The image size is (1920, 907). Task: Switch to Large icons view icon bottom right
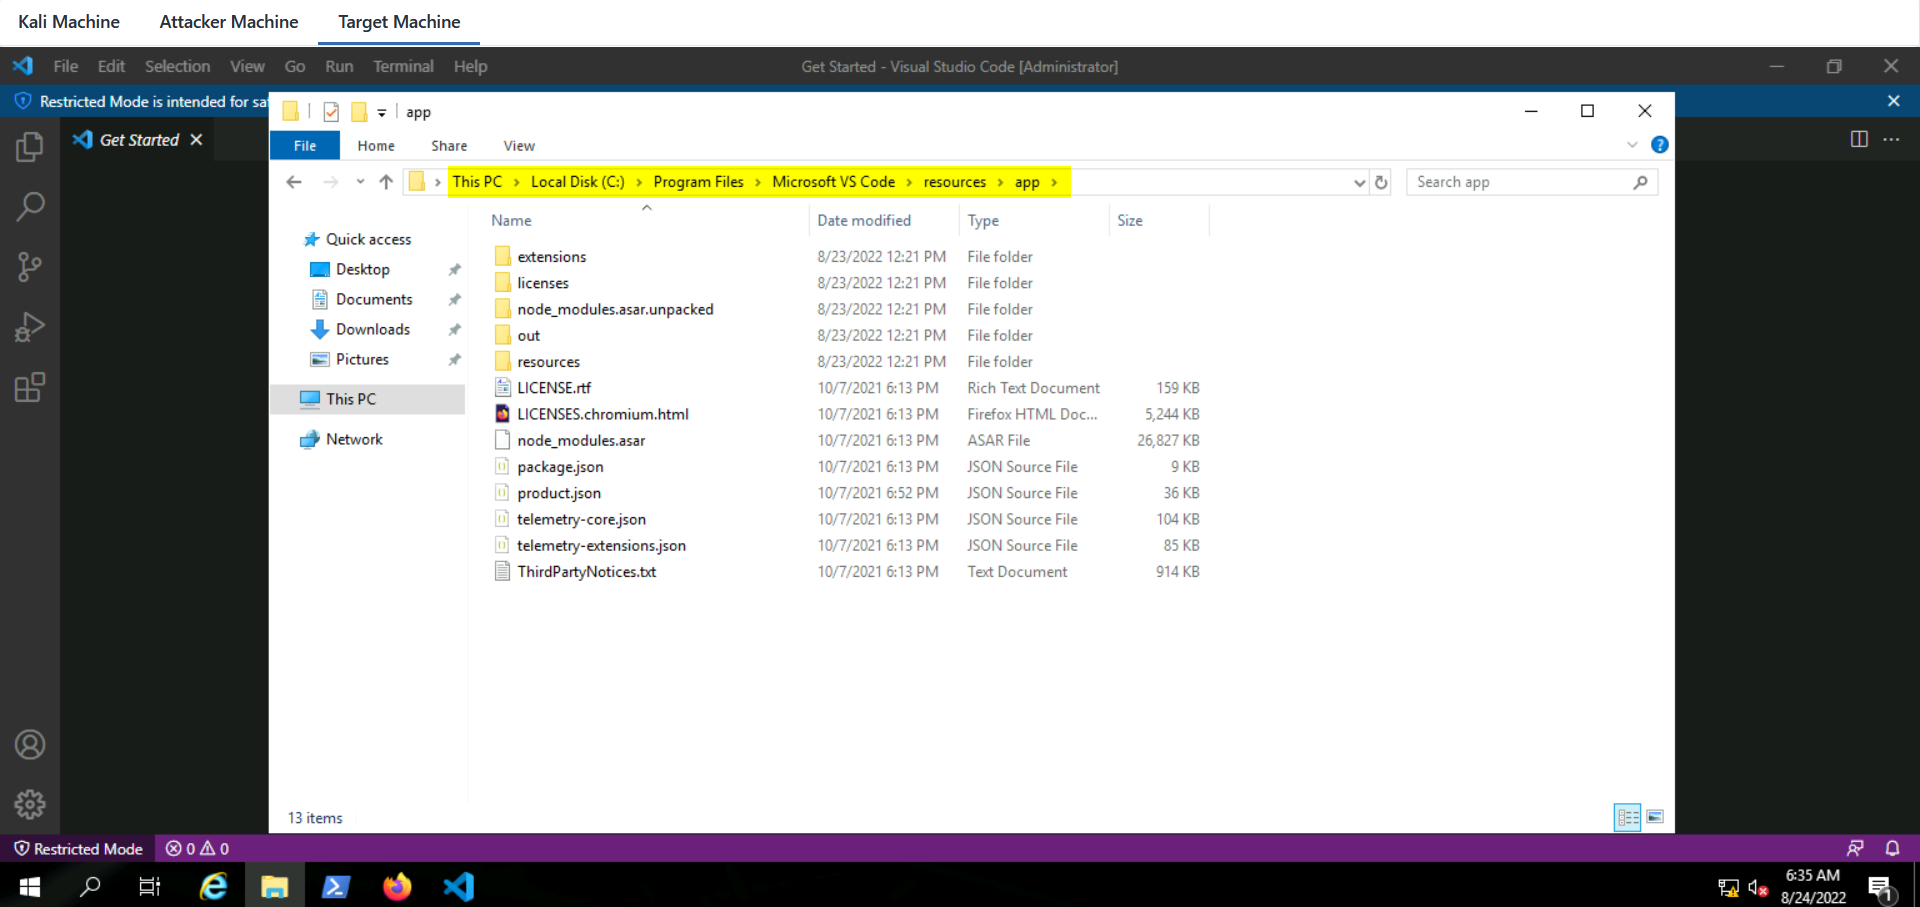pyautogui.click(x=1655, y=817)
